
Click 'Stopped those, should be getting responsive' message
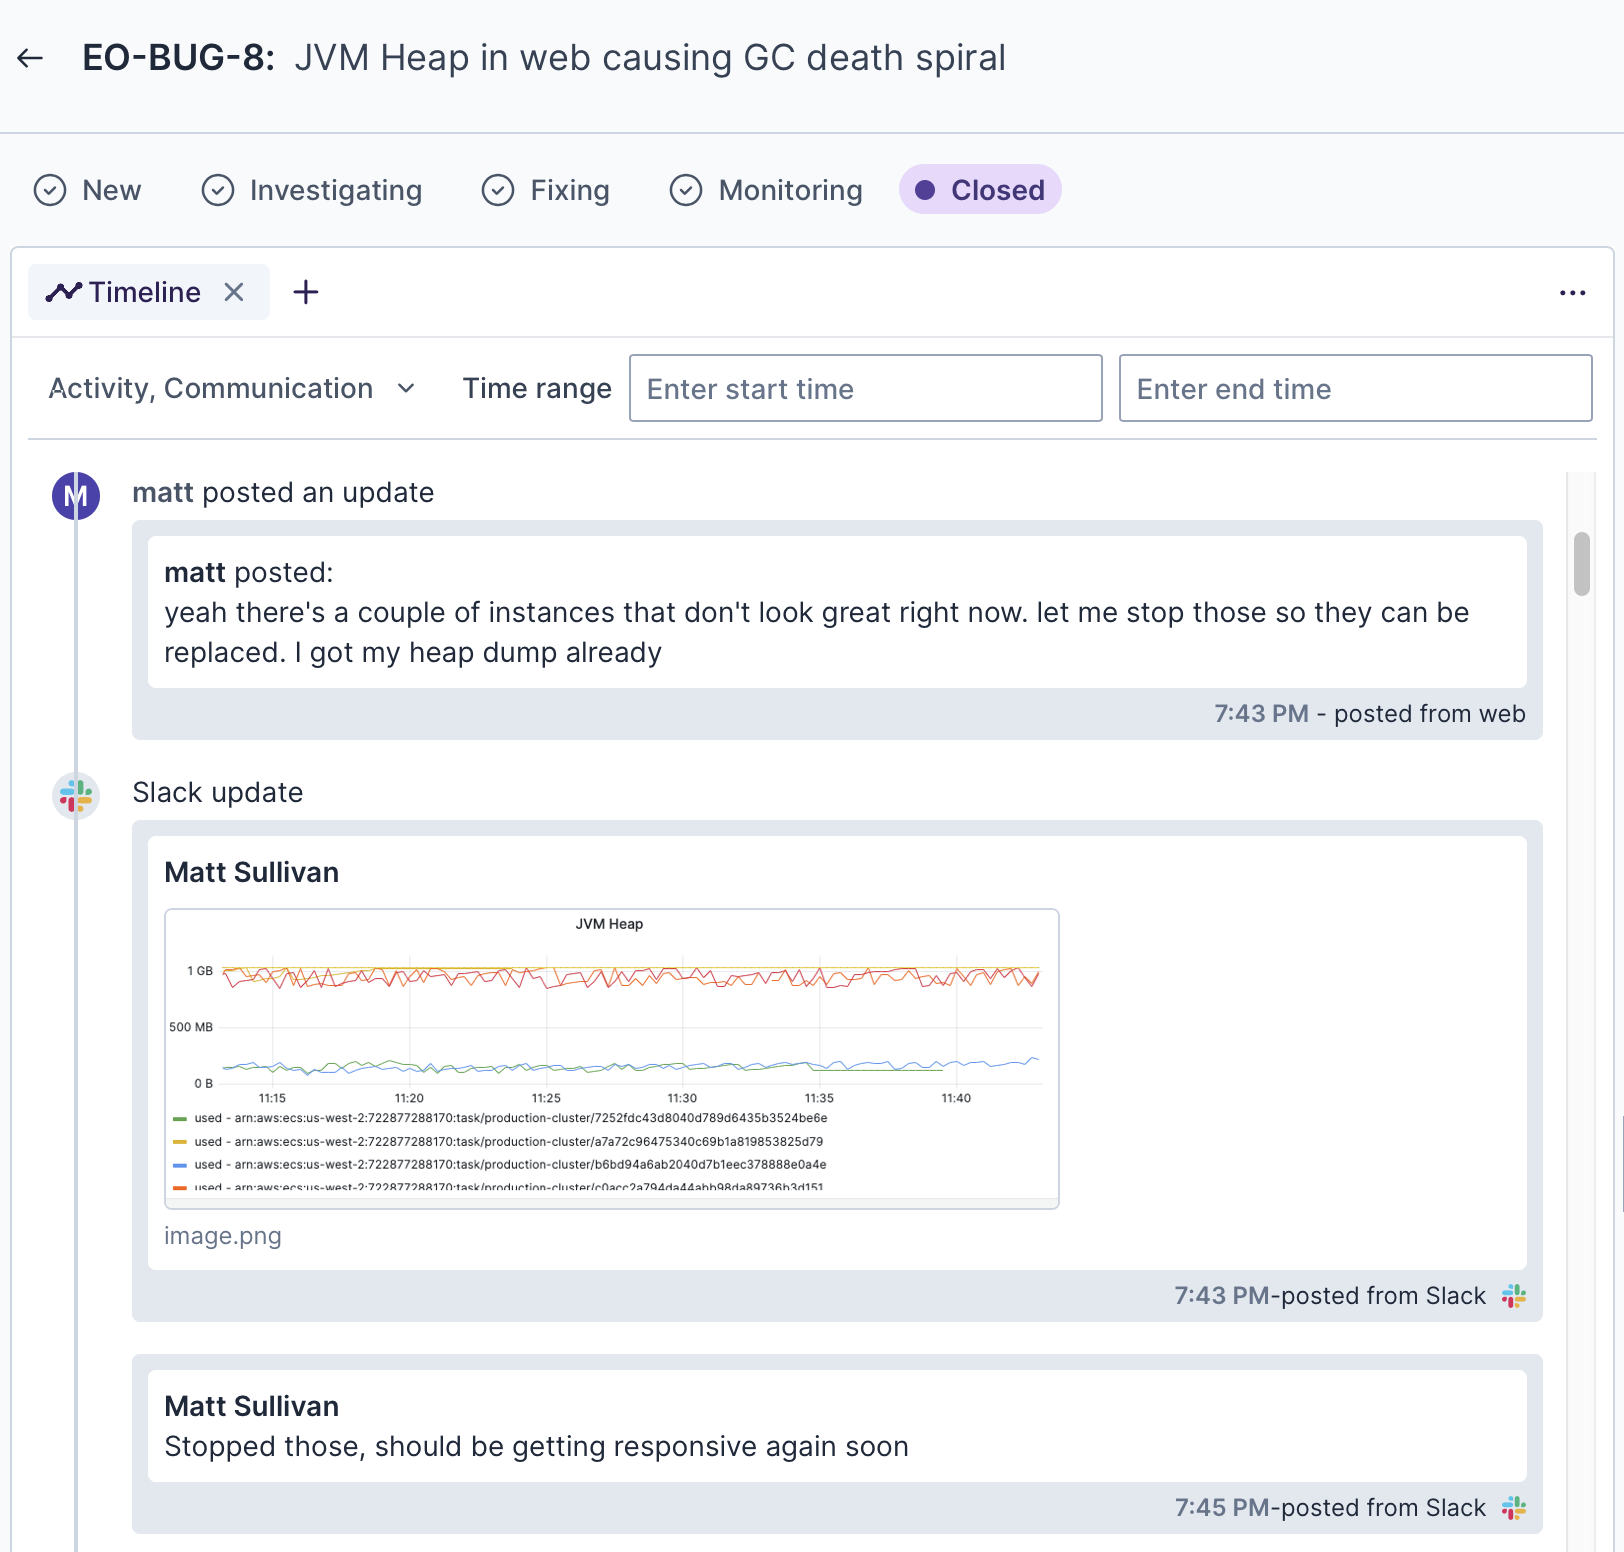(x=536, y=1446)
